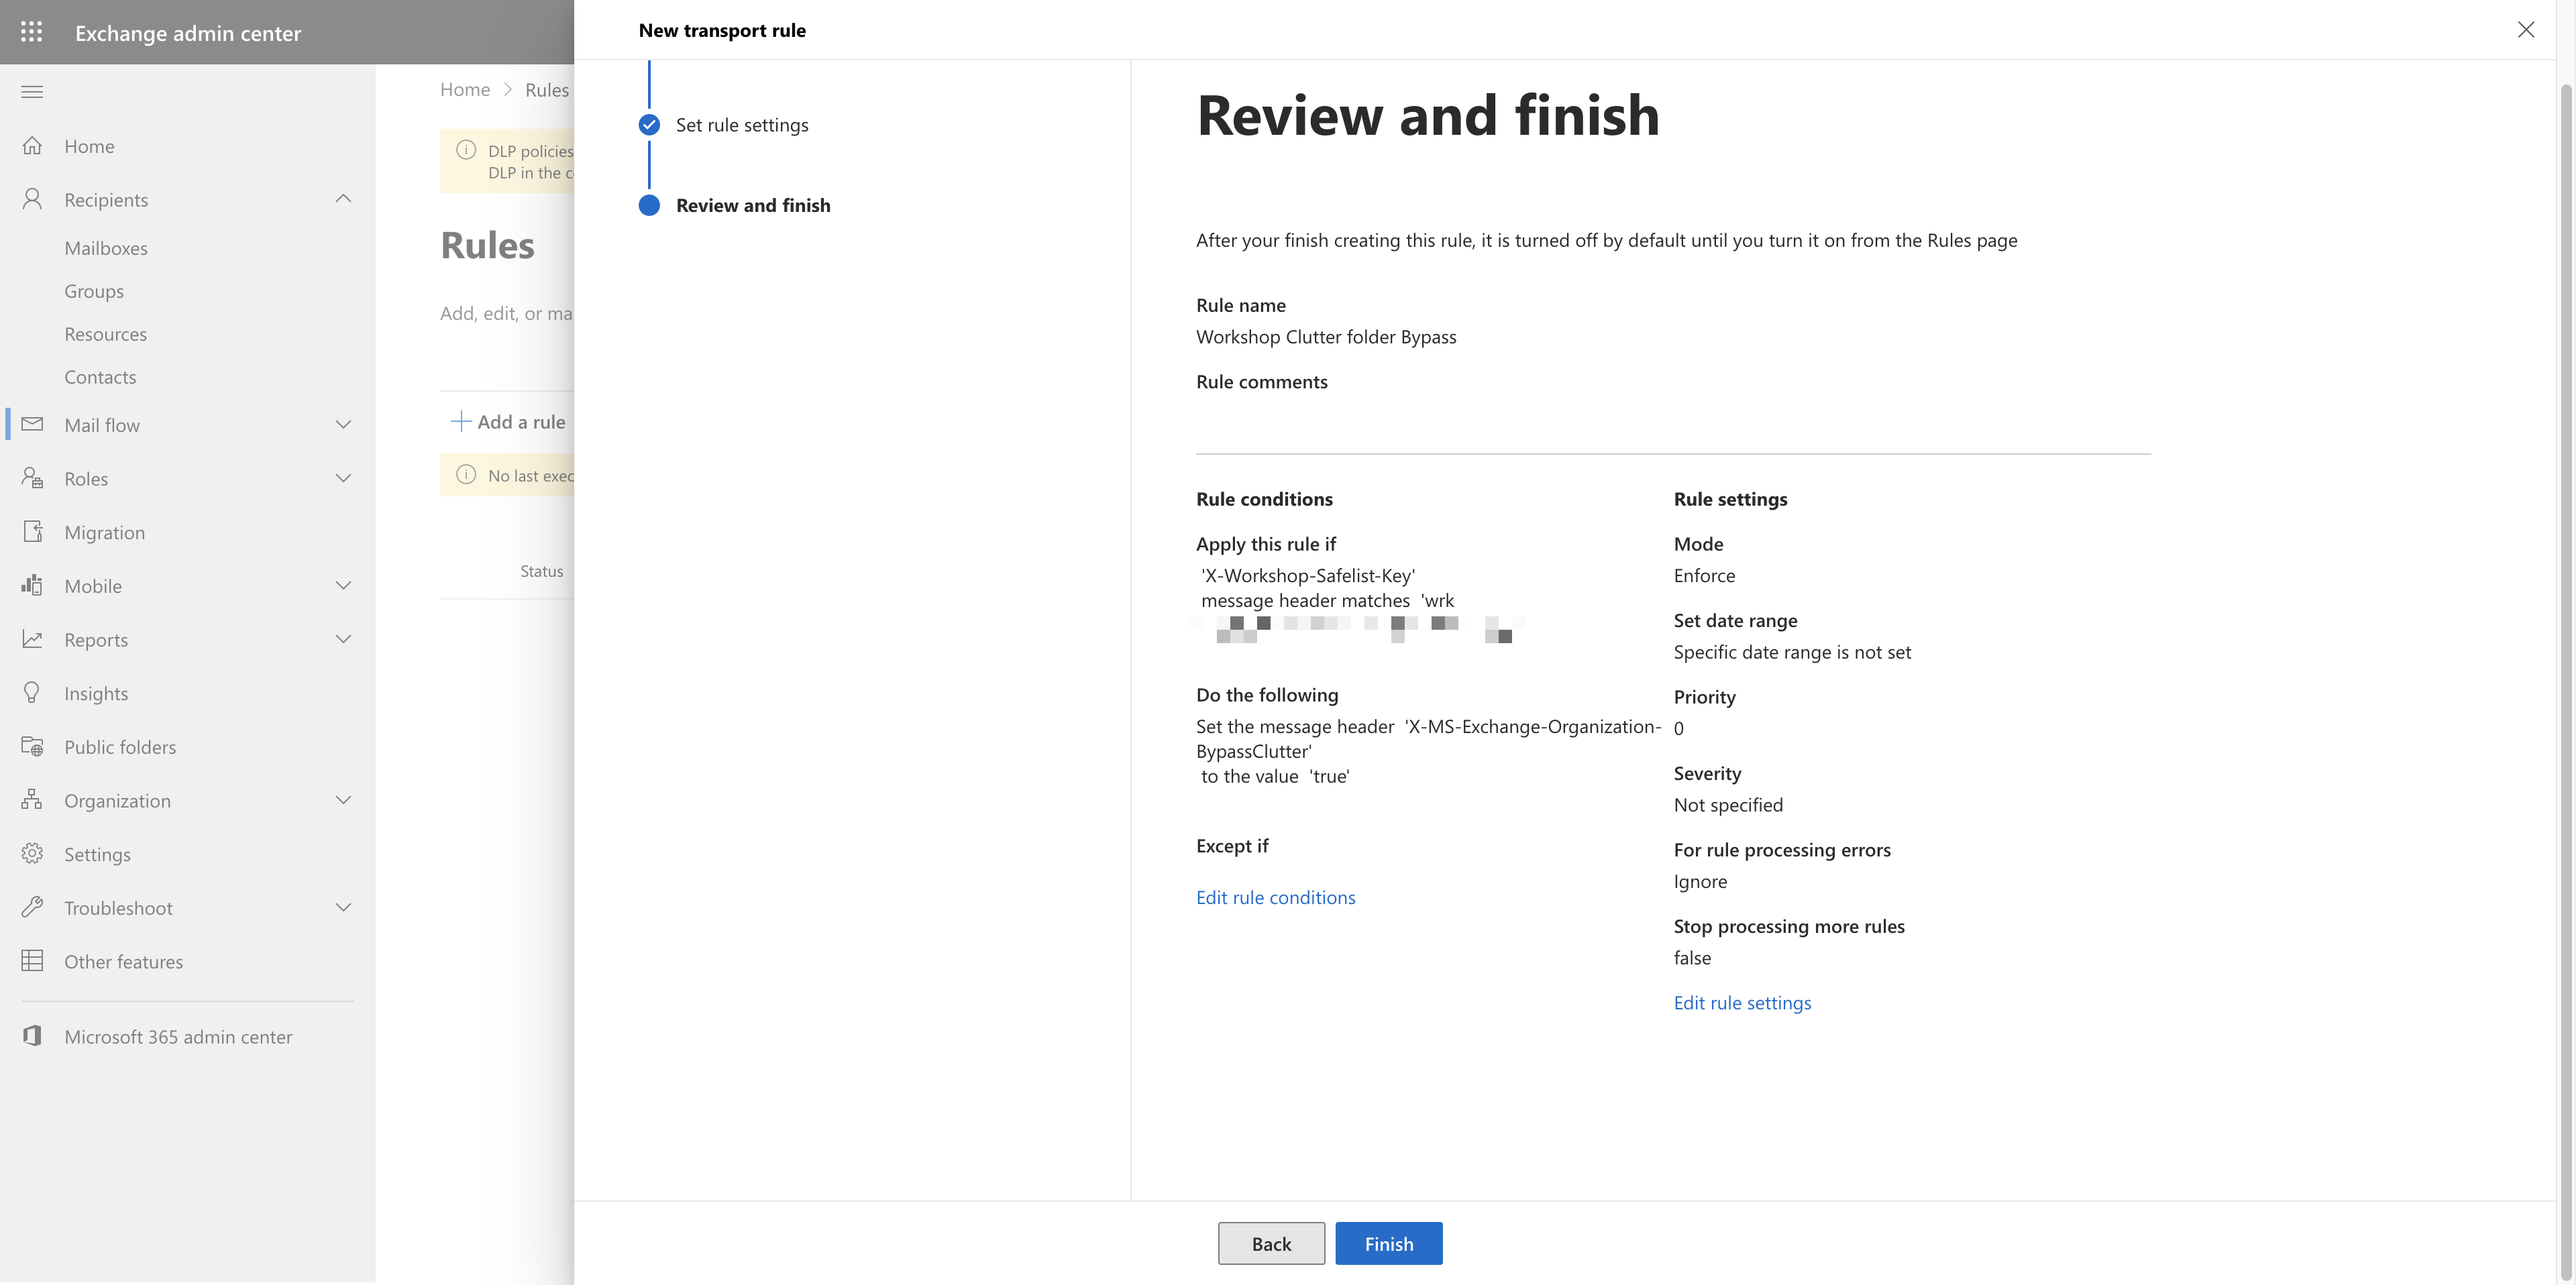This screenshot has height=1285, width=2576.
Task: Click the 'false' stop processing value
Action: click(x=1692, y=958)
